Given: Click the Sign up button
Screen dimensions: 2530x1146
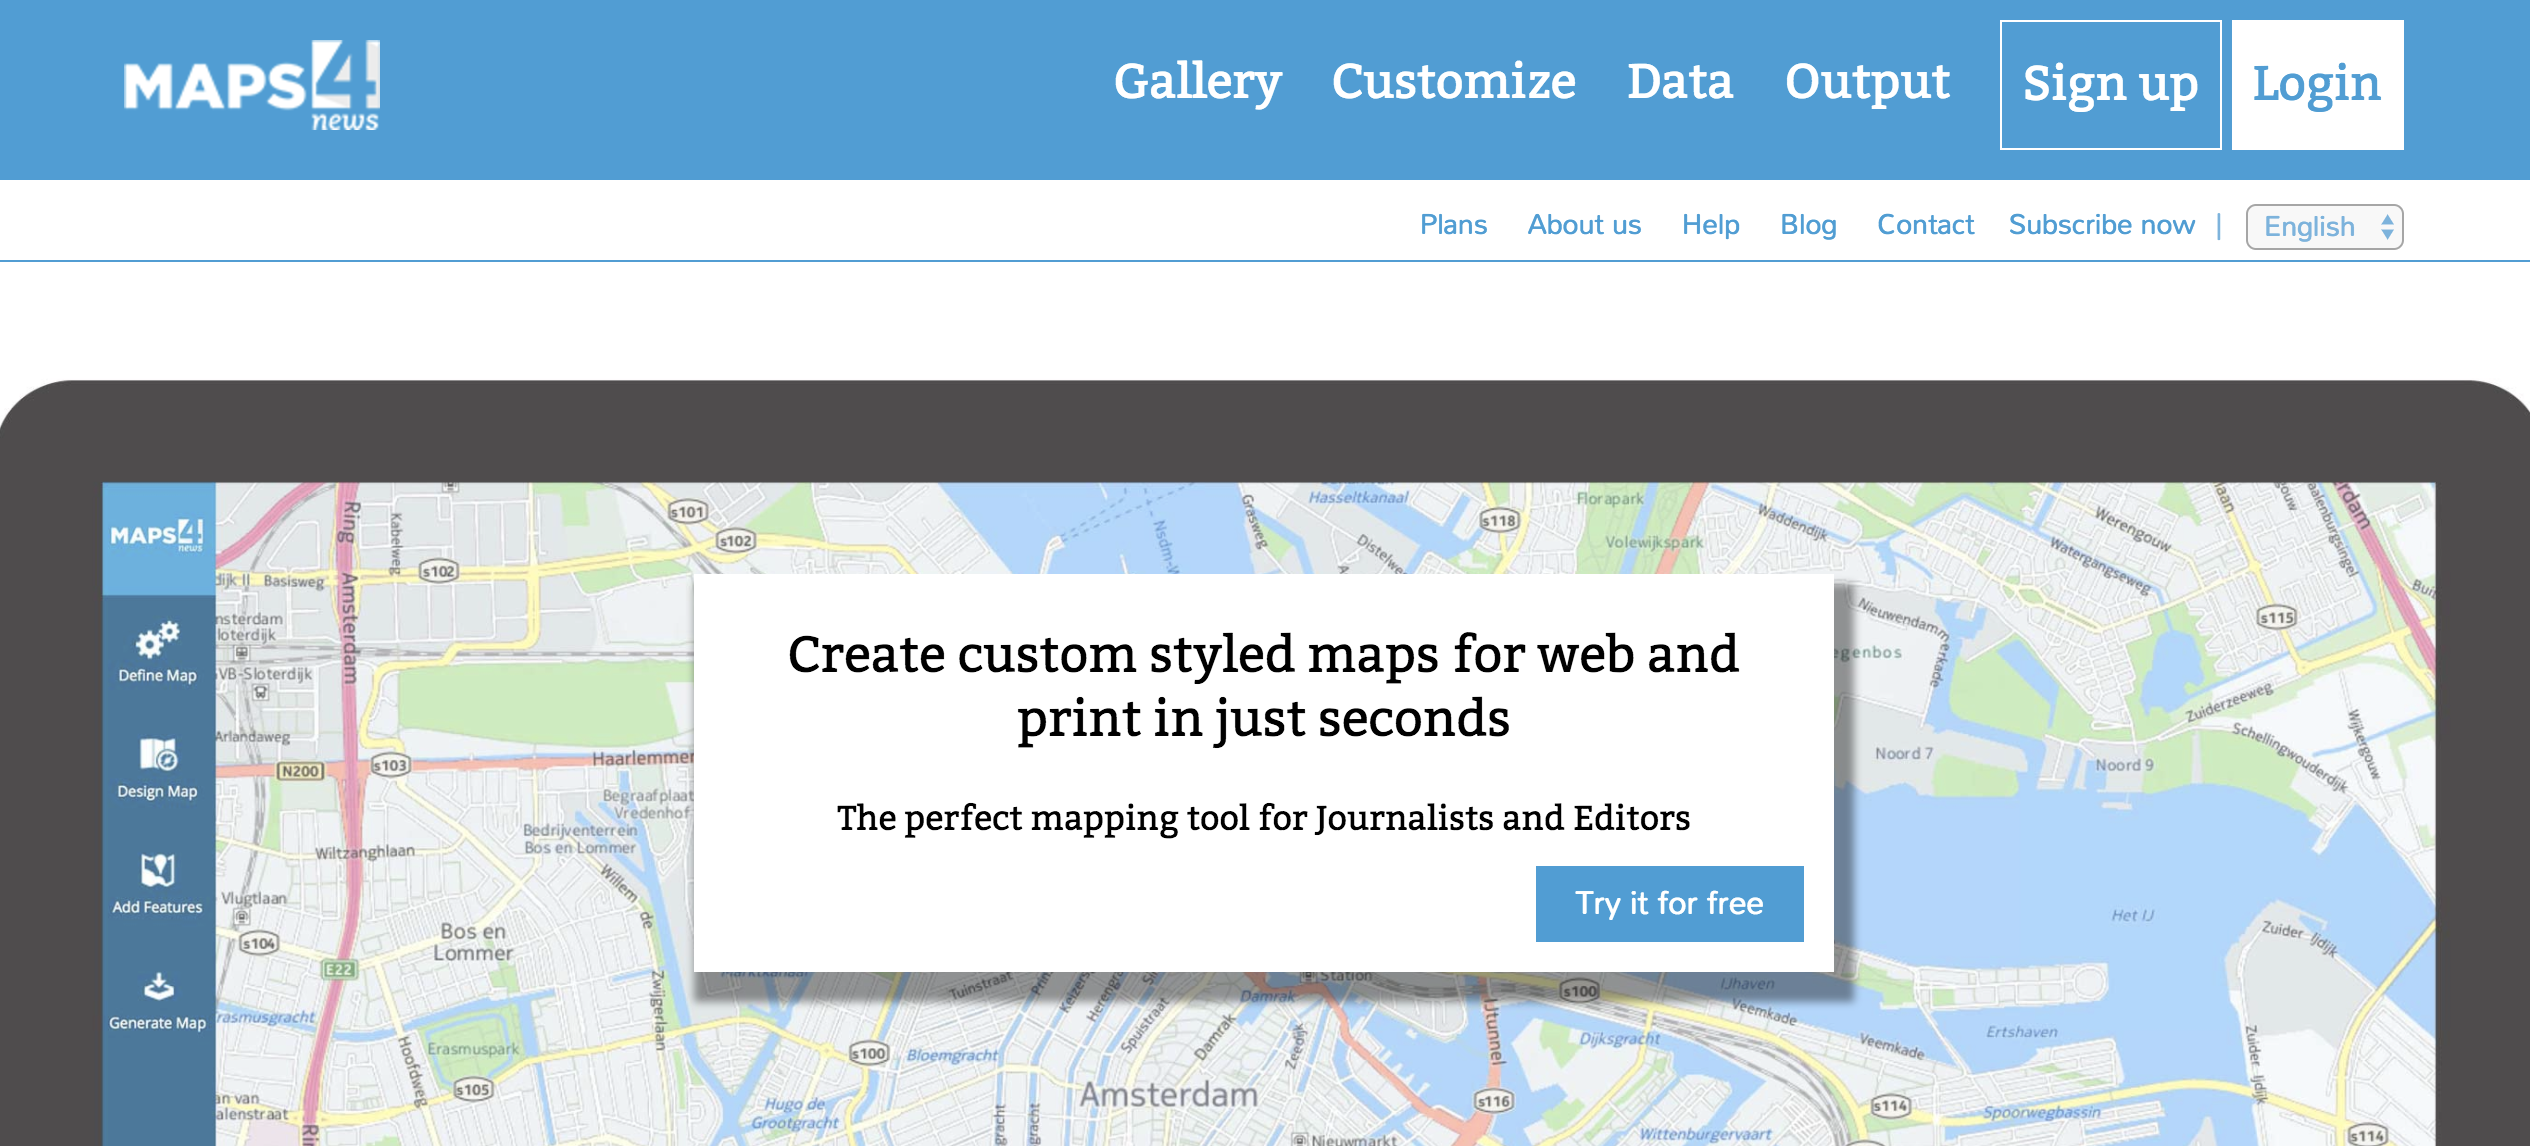Looking at the screenshot, I should click(x=2110, y=85).
